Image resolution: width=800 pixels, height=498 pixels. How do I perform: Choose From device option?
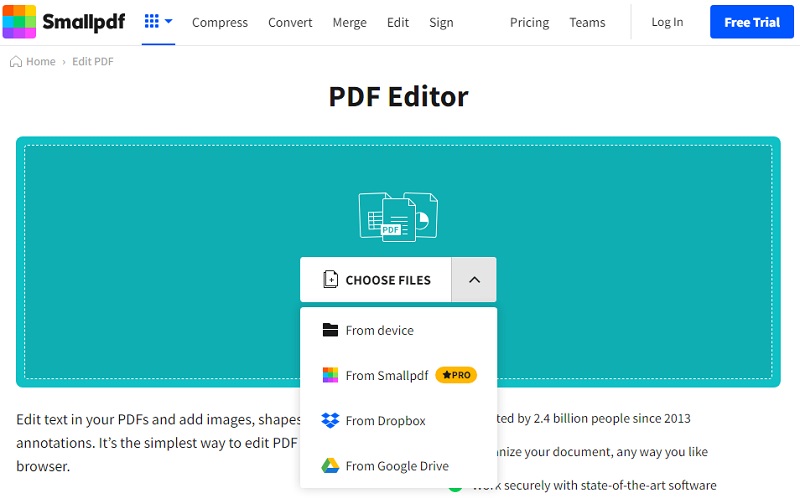coord(398,330)
